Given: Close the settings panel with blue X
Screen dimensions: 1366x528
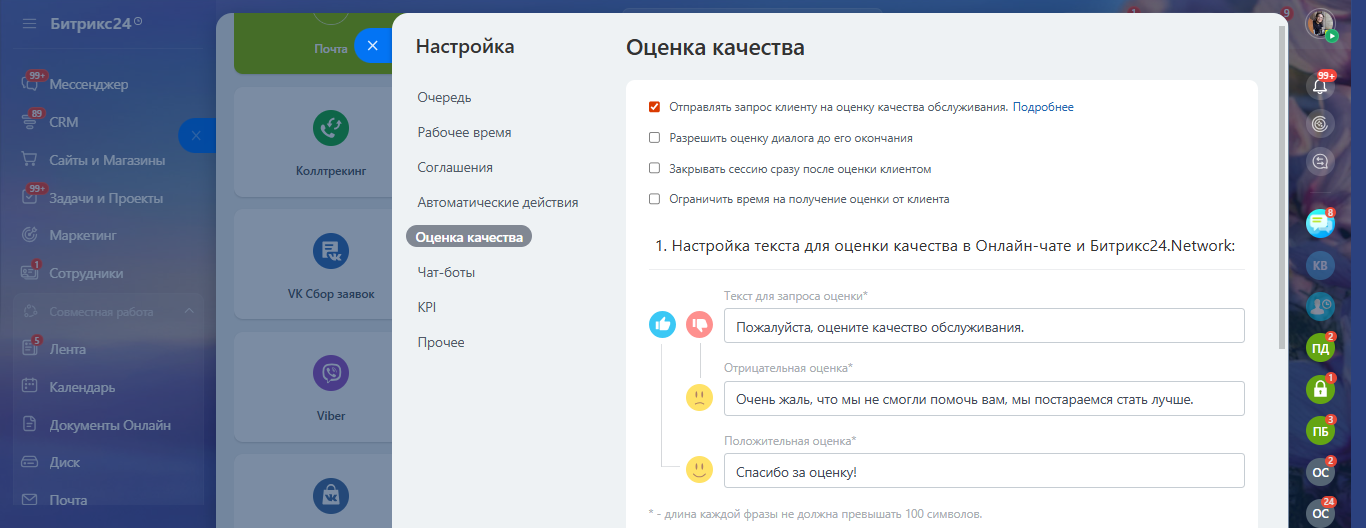Looking at the screenshot, I should pyautogui.click(x=372, y=46).
